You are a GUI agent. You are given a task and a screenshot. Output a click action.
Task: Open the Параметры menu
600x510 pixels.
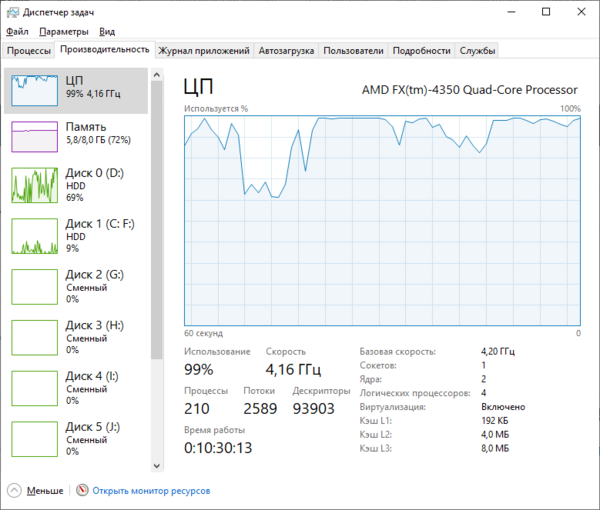pos(64,32)
